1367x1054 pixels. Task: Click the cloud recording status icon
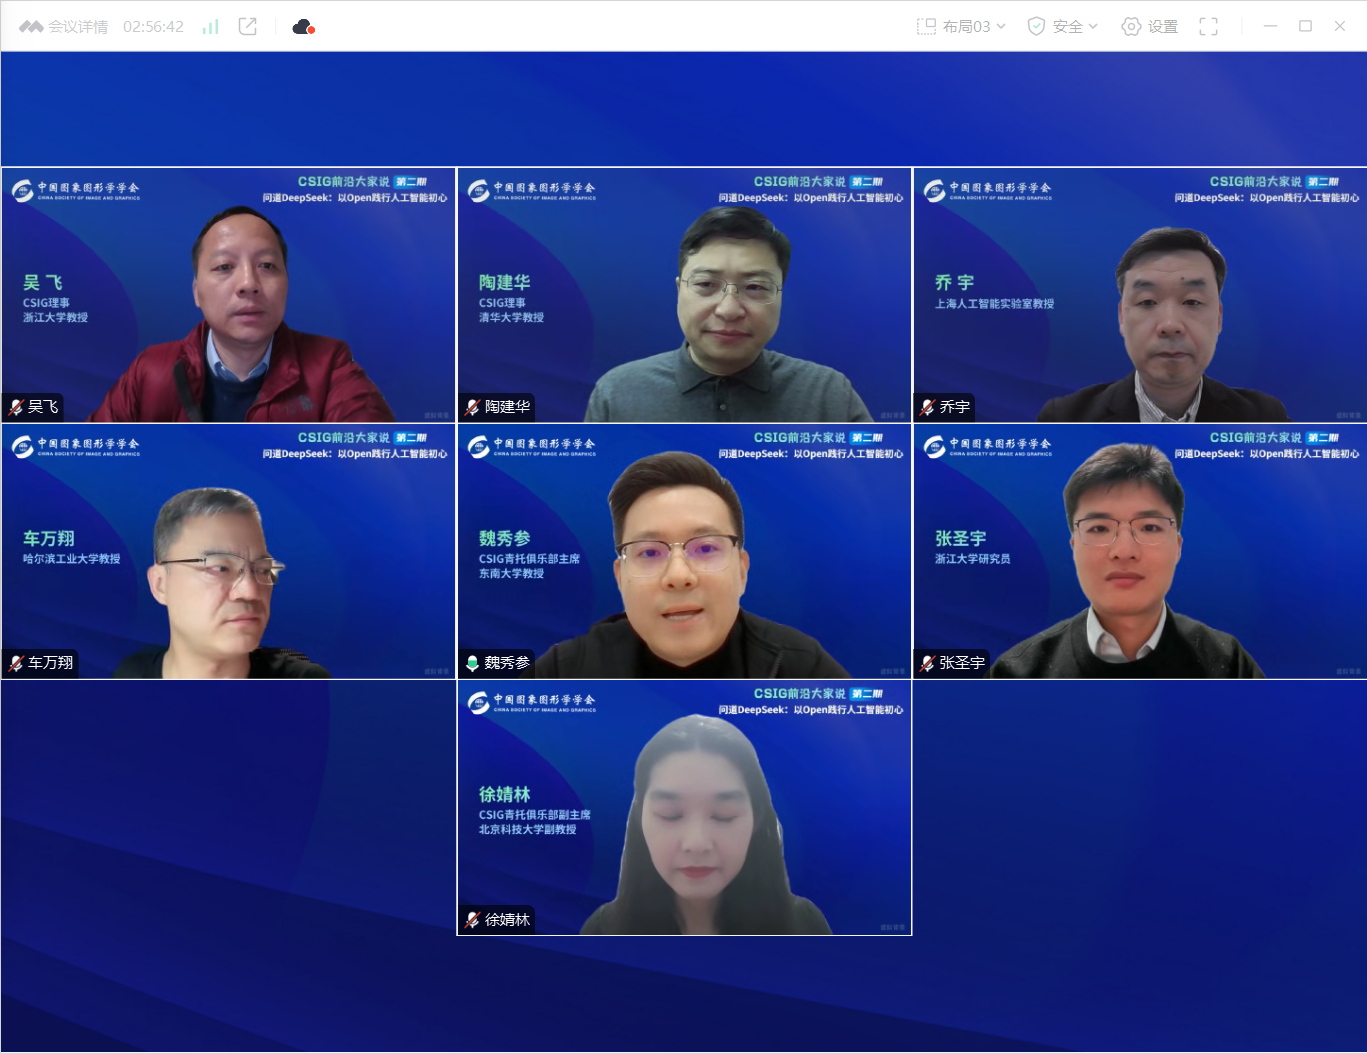(303, 27)
